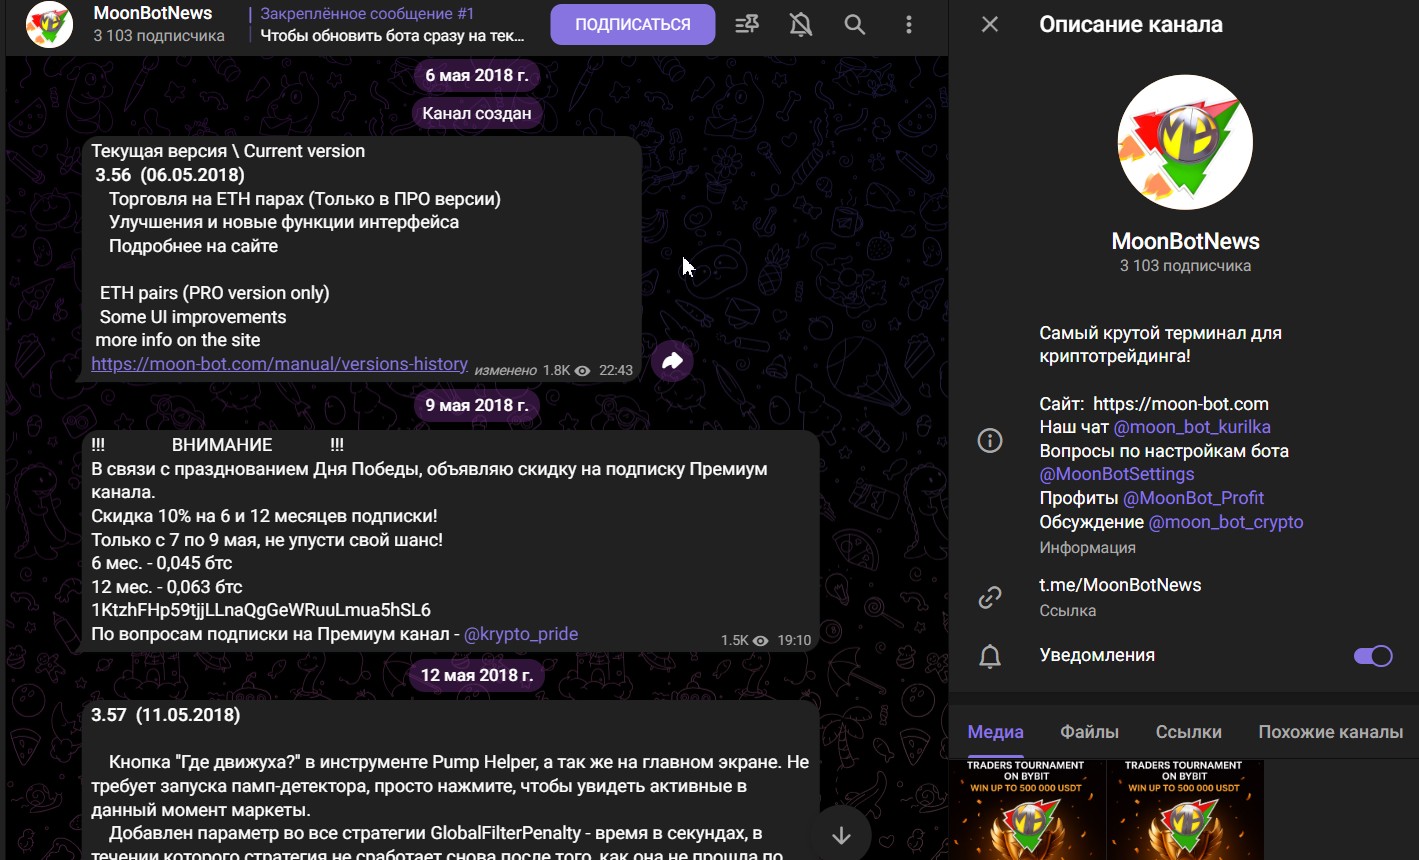Jump to latest with down-arrow button
The height and width of the screenshot is (860, 1419).
(x=841, y=835)
